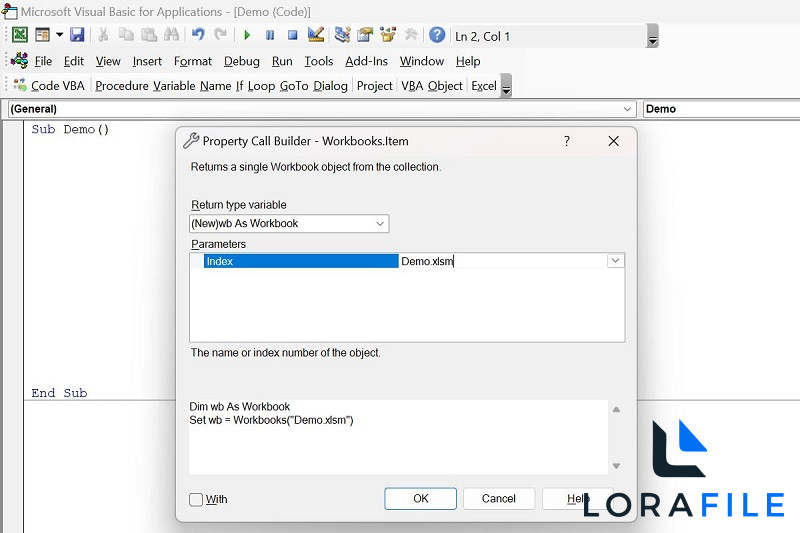Click the generated code preview box
The image size is (800, 533).
coord(398,437)
